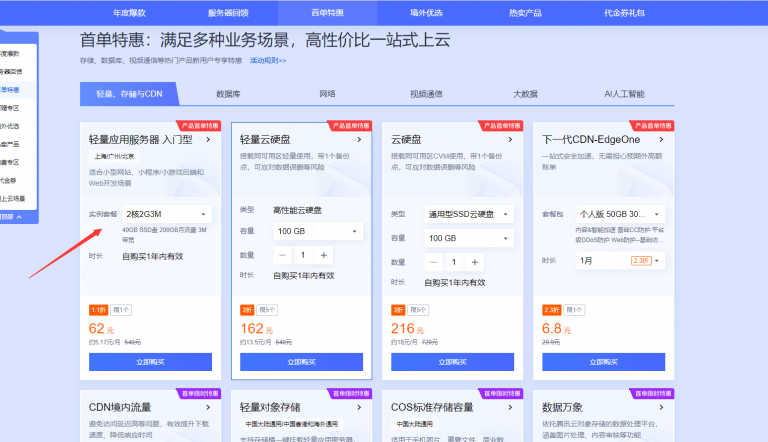Click the 62 元 price
The width and height of the screenshot is (768, 442).
(x=101, y=329)
